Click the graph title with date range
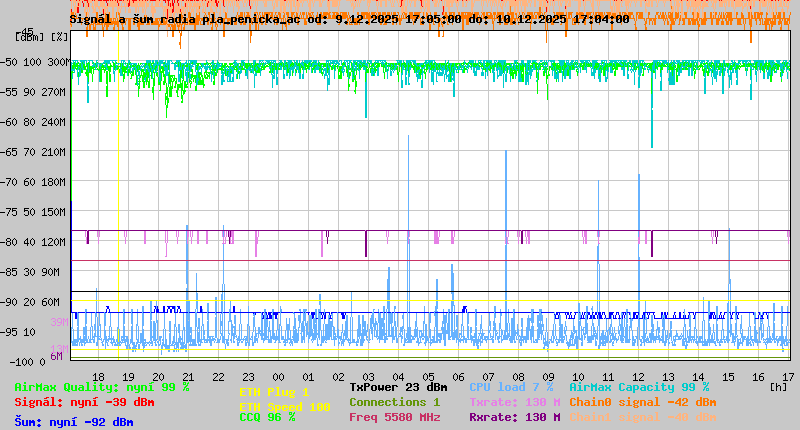The image size is (800, 430). pos(349,18)
